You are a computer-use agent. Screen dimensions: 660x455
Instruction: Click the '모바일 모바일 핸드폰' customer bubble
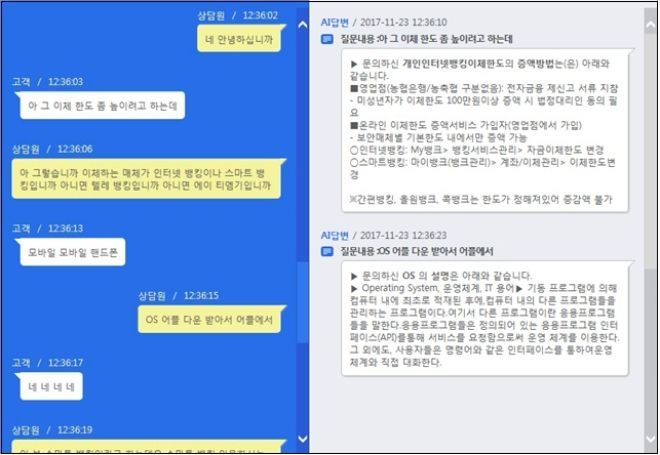(x=72, y=252)
